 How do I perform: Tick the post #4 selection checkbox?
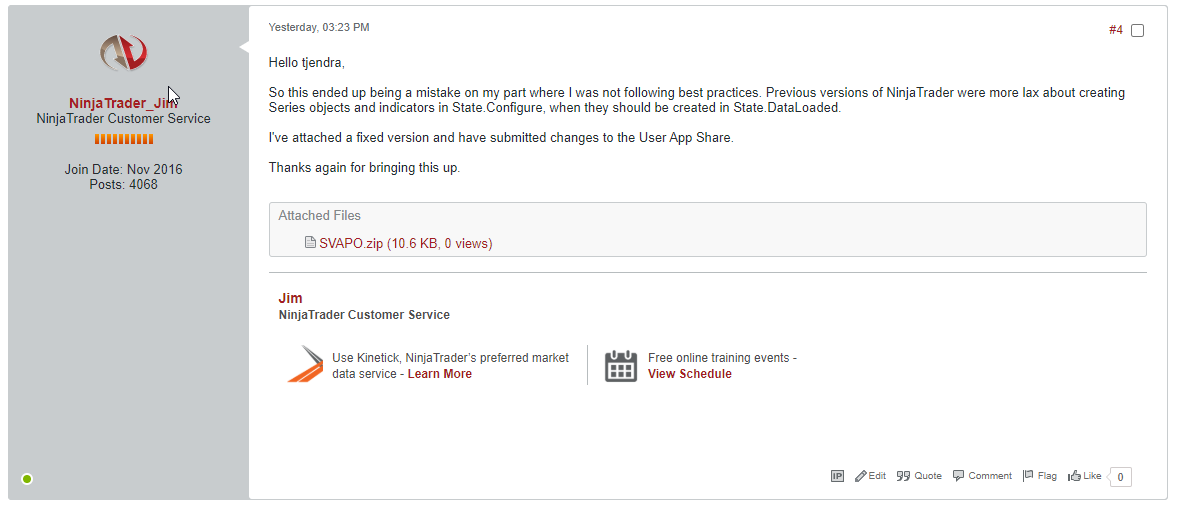coord(1137,31)
